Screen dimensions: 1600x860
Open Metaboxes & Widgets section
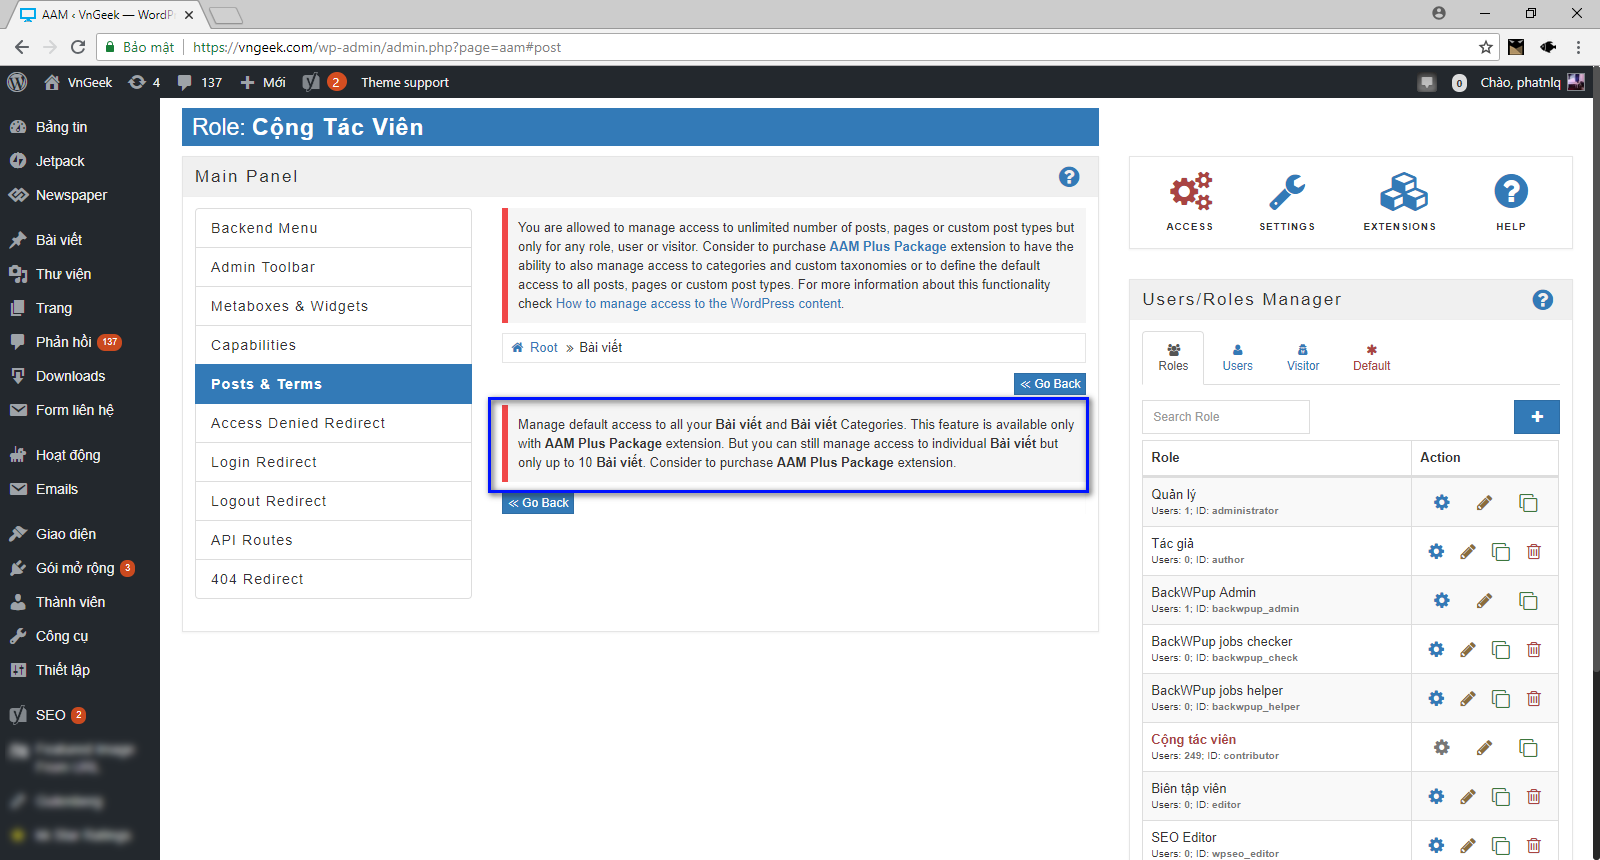333,306
